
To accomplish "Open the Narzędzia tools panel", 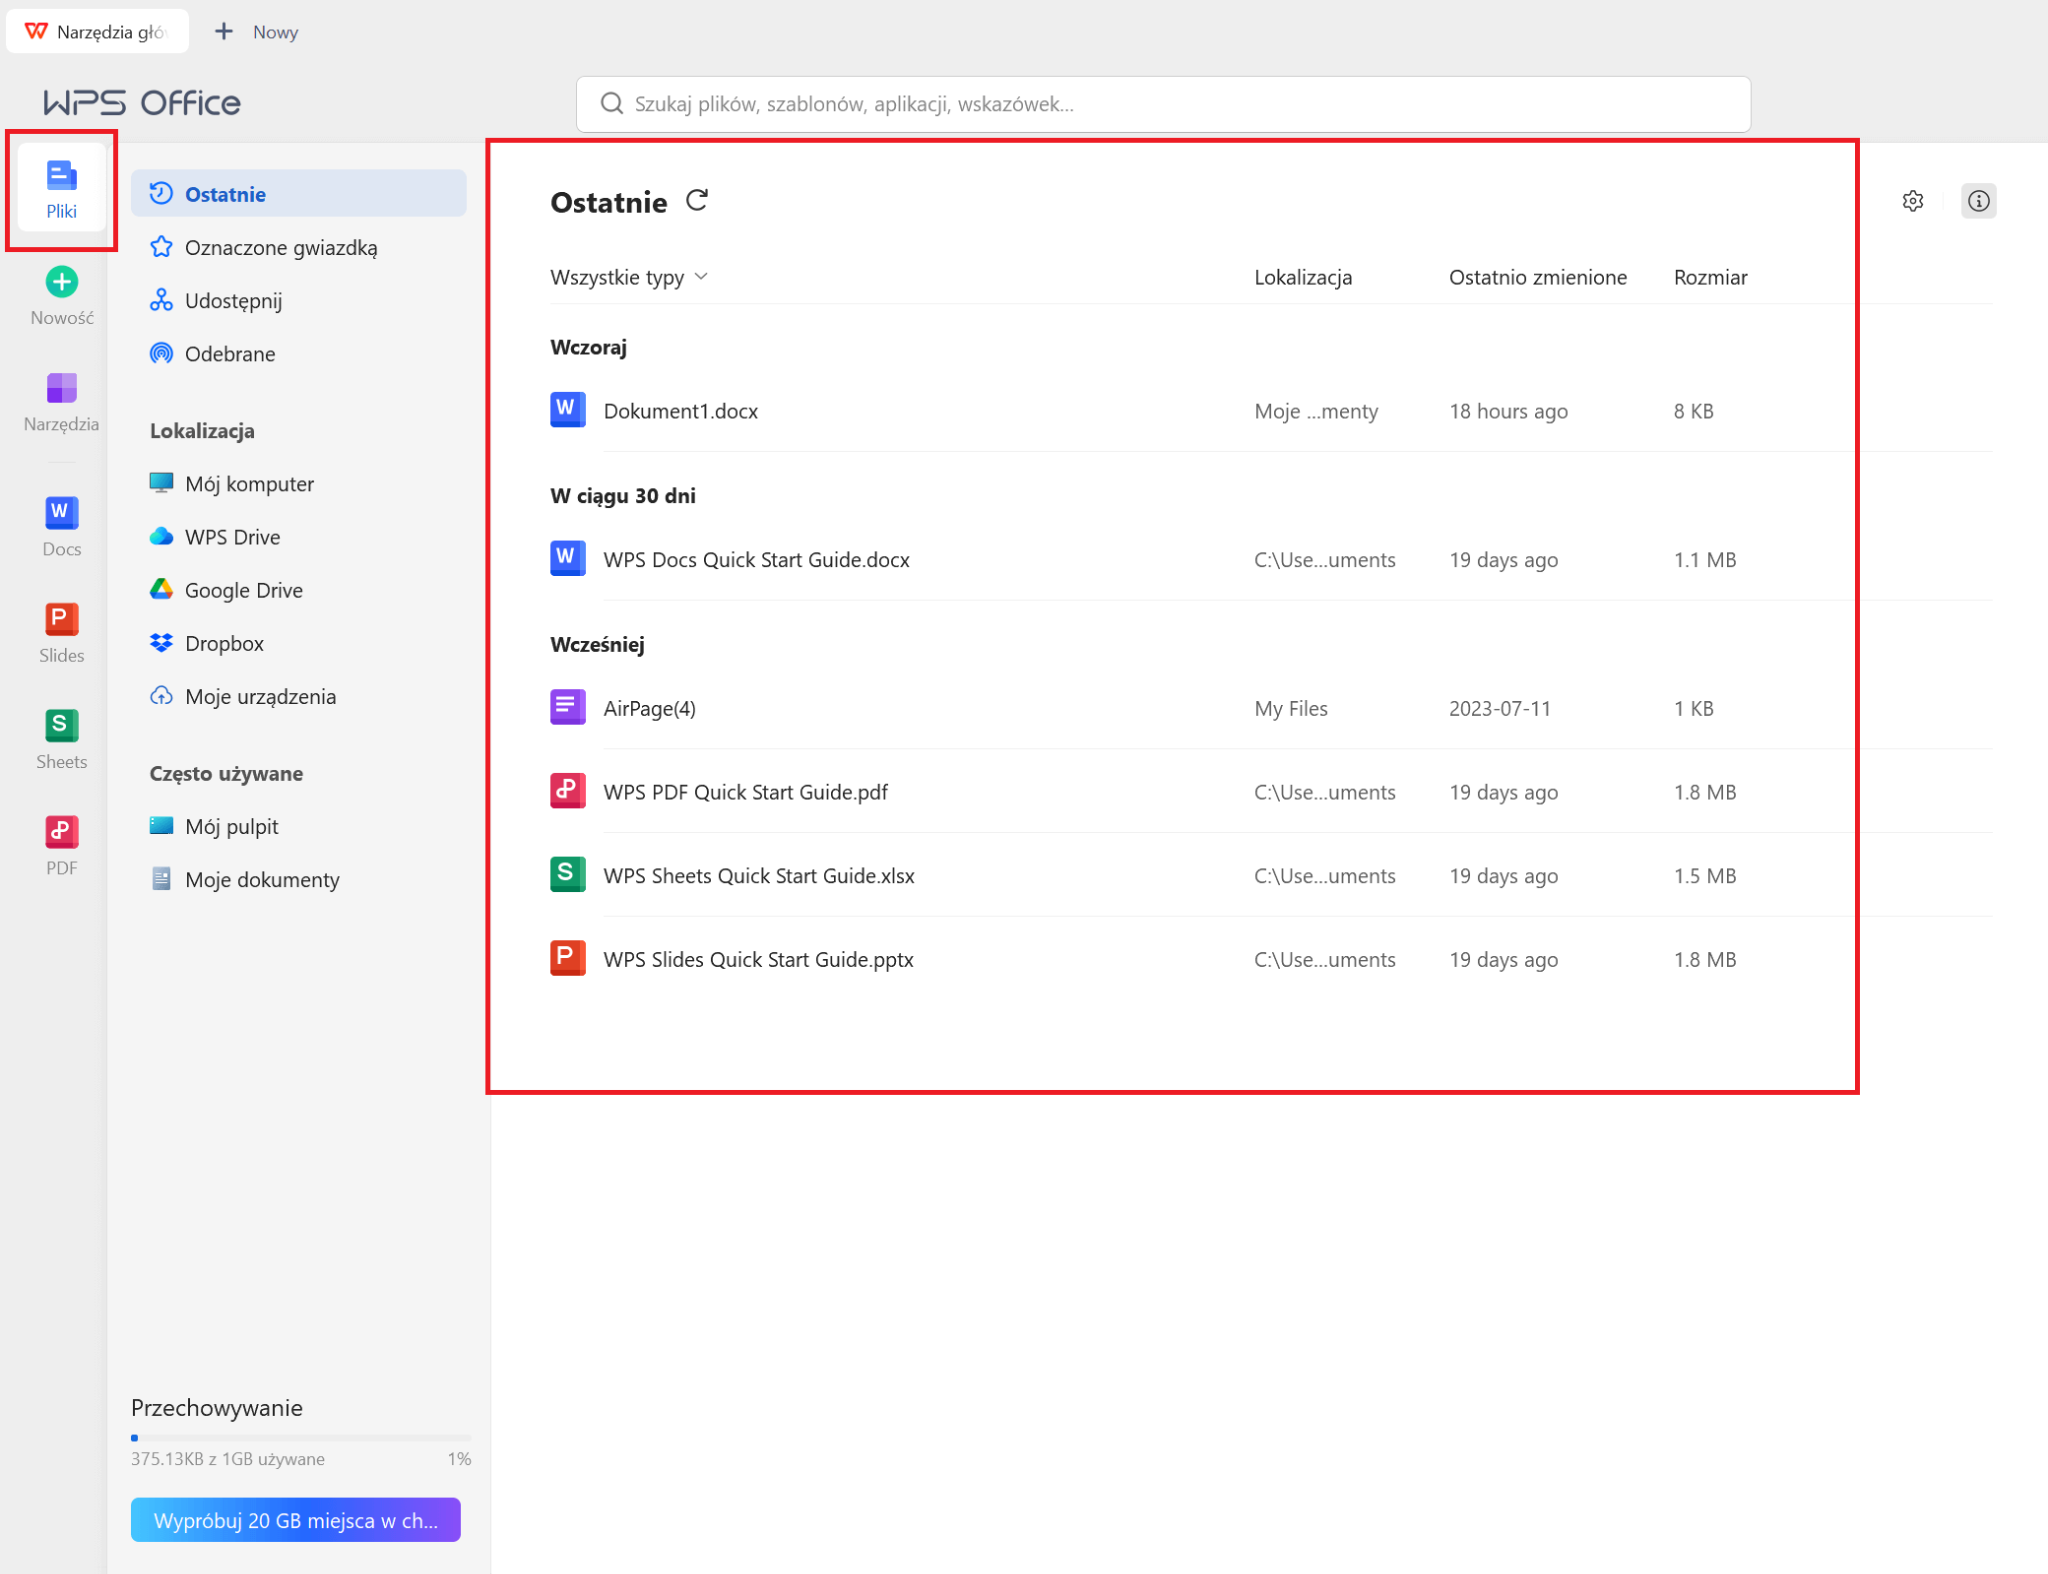I will pos(61,401).
